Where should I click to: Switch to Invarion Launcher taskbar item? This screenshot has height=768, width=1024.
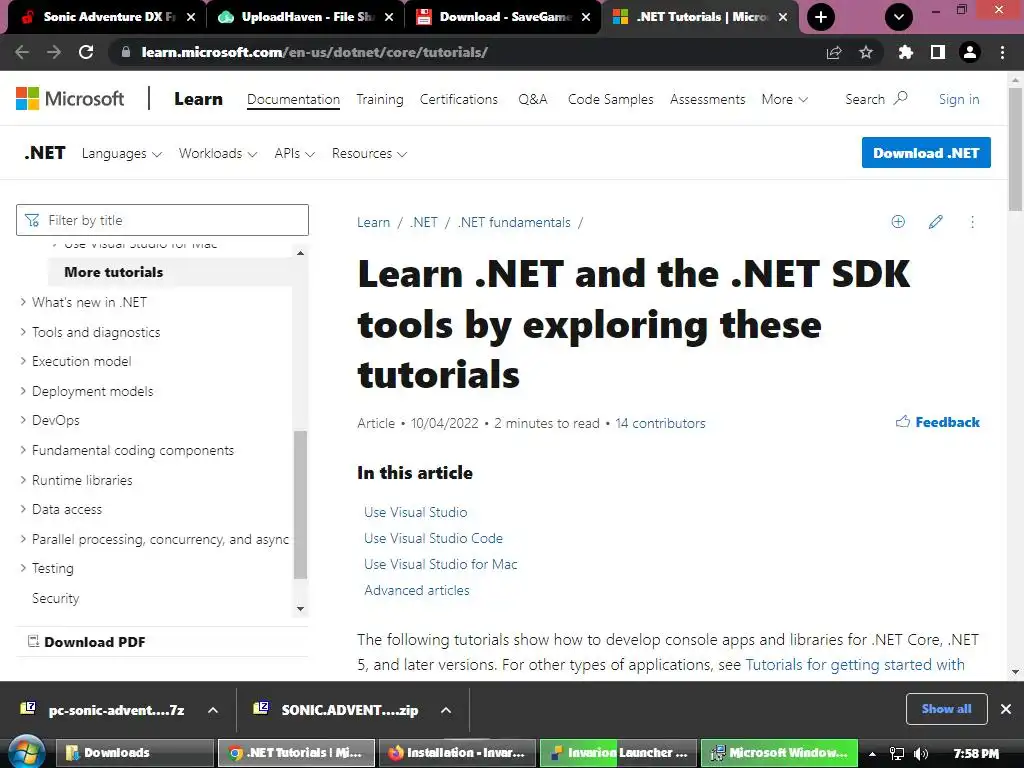coord(619,752)
